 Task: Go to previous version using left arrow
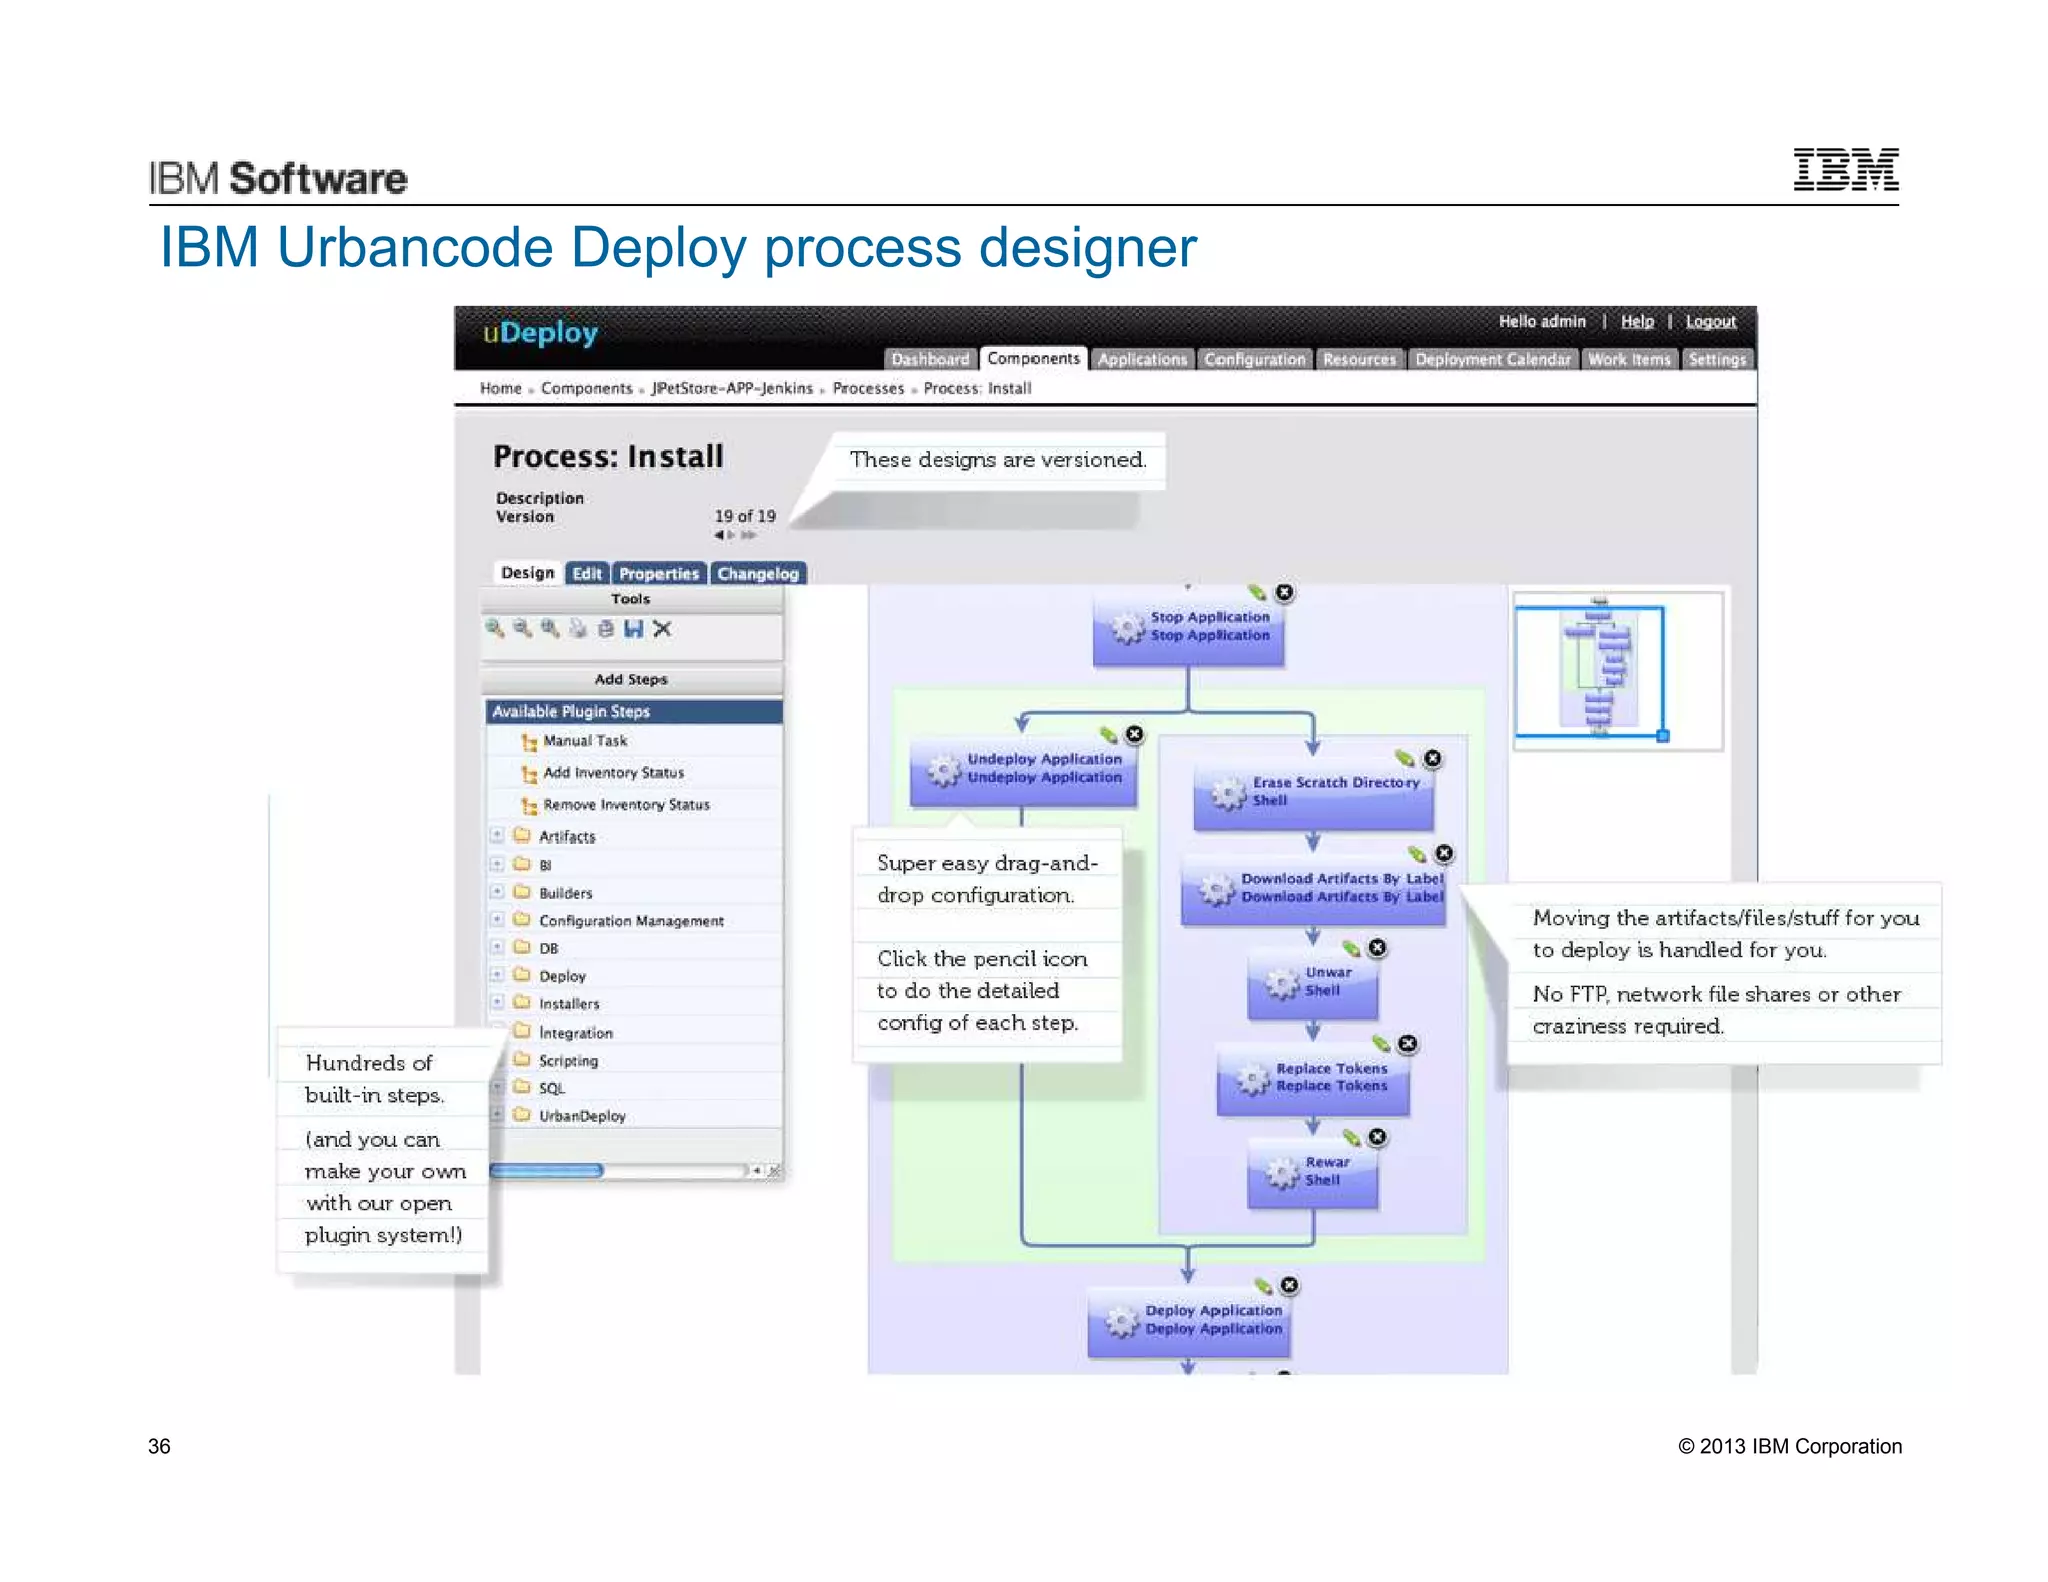tap(719, 535)
